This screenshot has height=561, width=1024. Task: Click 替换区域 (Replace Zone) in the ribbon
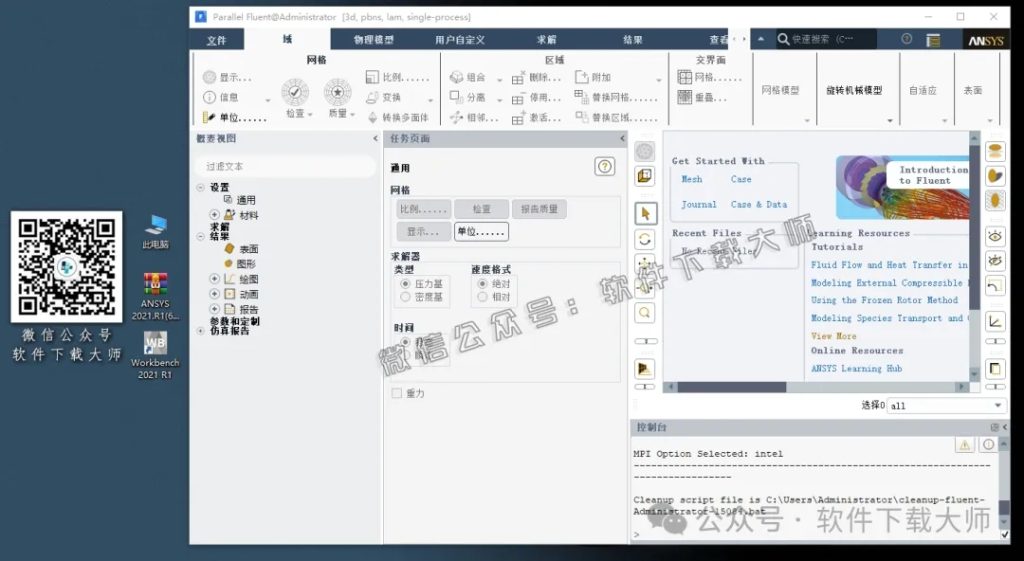(616, 118)
